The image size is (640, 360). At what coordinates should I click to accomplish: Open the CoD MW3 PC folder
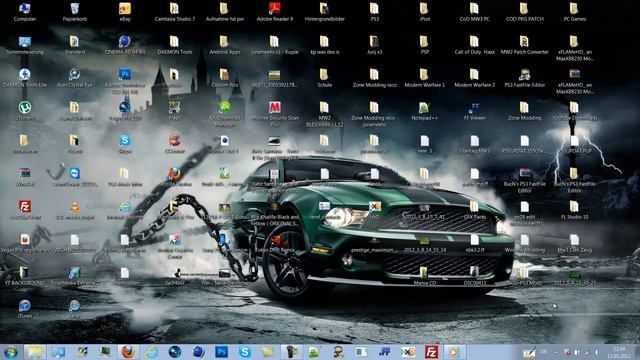click(x=475, y=12)
